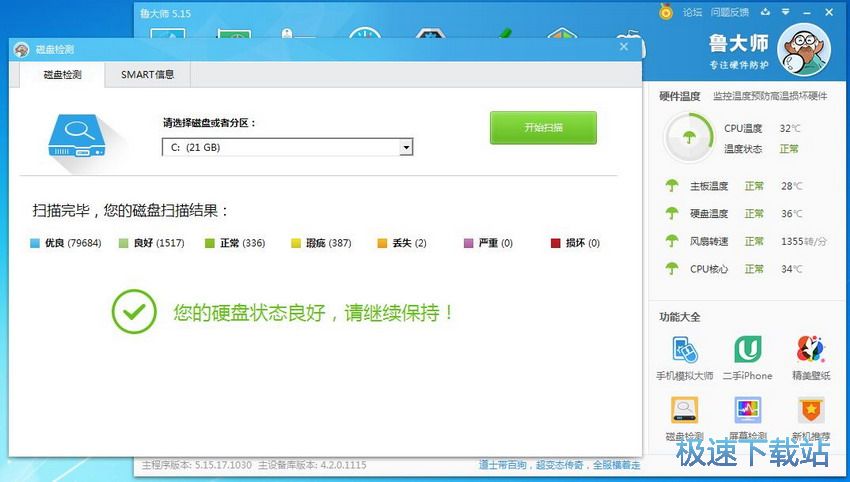
Task: Click the 主程序版本 5.15.17.1030 text
Action: pyautogui.click(x=197, y=465)
